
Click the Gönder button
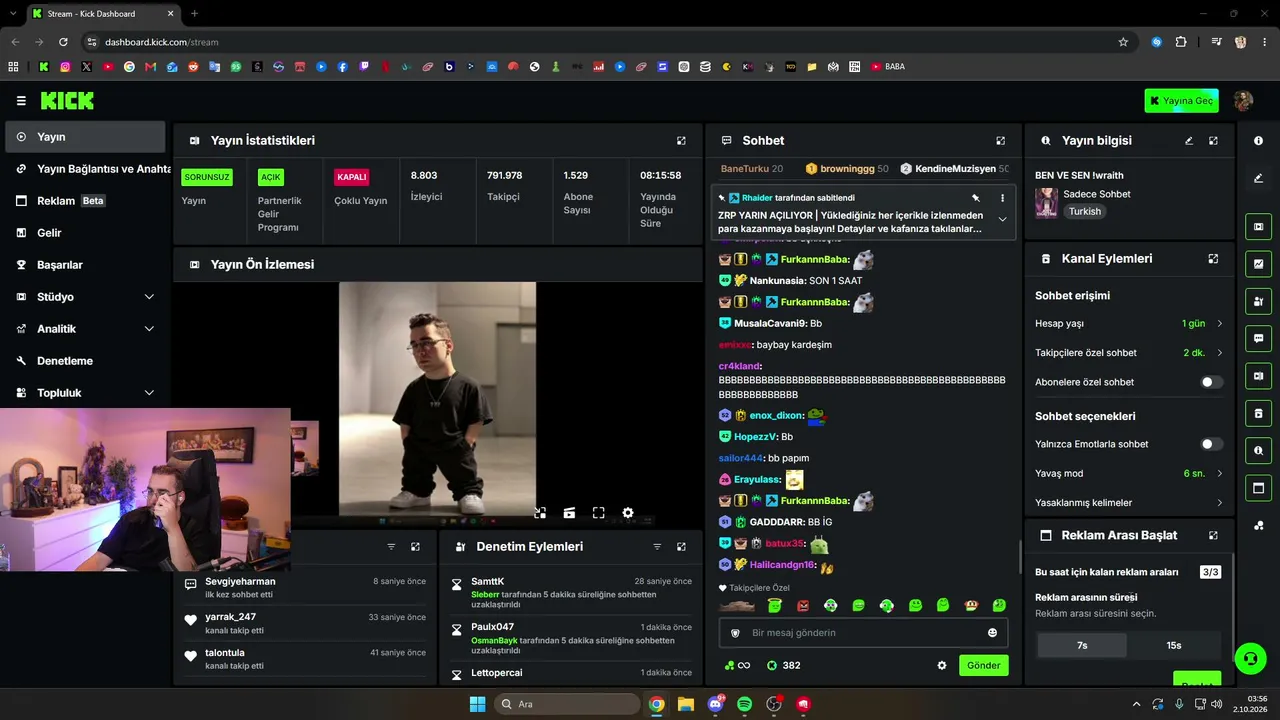click(983, 665)
